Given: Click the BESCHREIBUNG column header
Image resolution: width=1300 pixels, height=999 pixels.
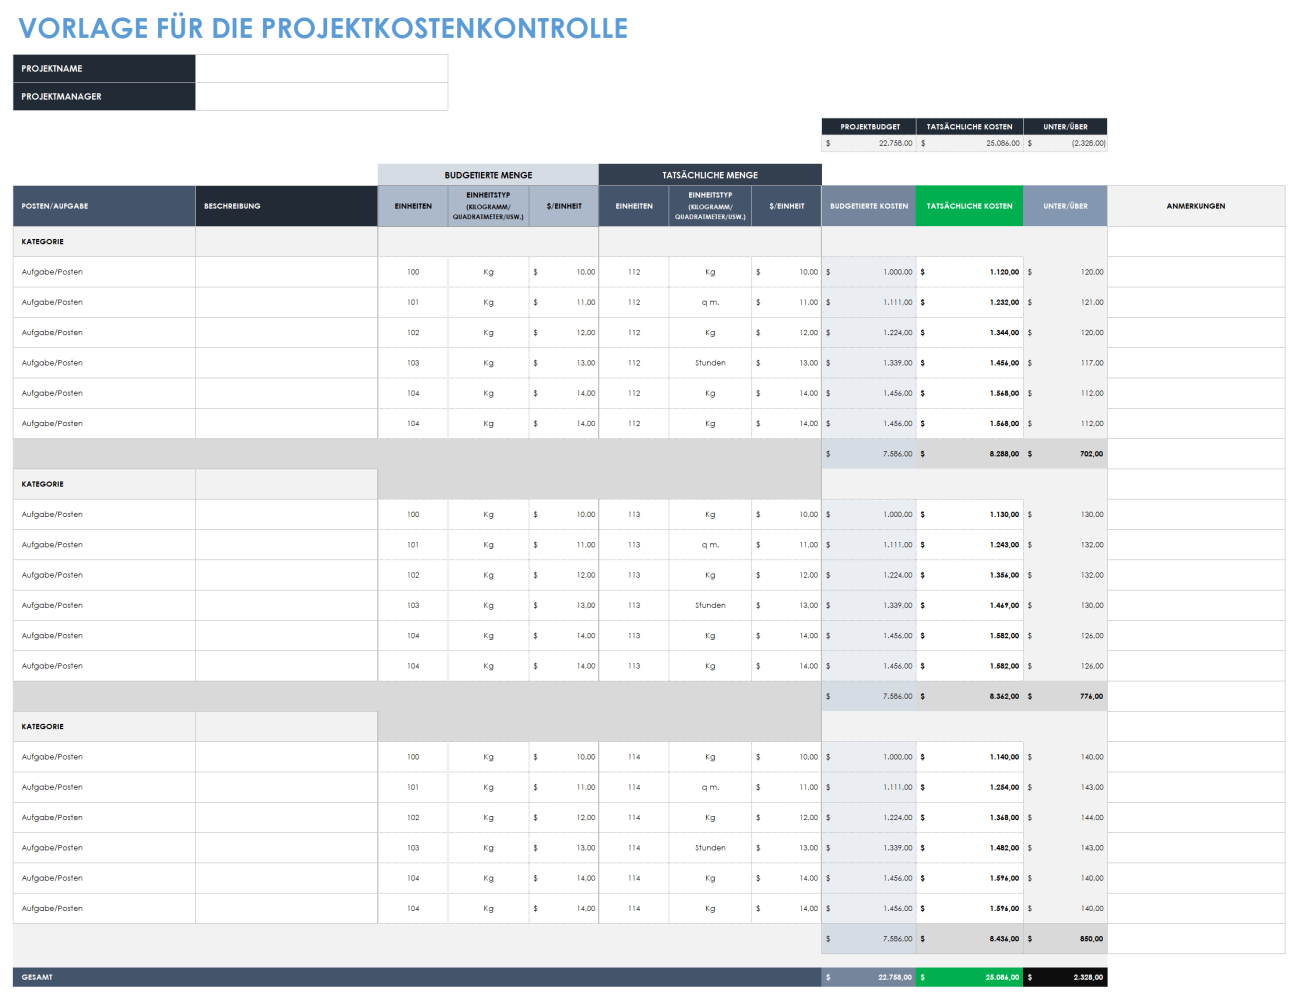Looking at the screenshot, I should point(286,206).
